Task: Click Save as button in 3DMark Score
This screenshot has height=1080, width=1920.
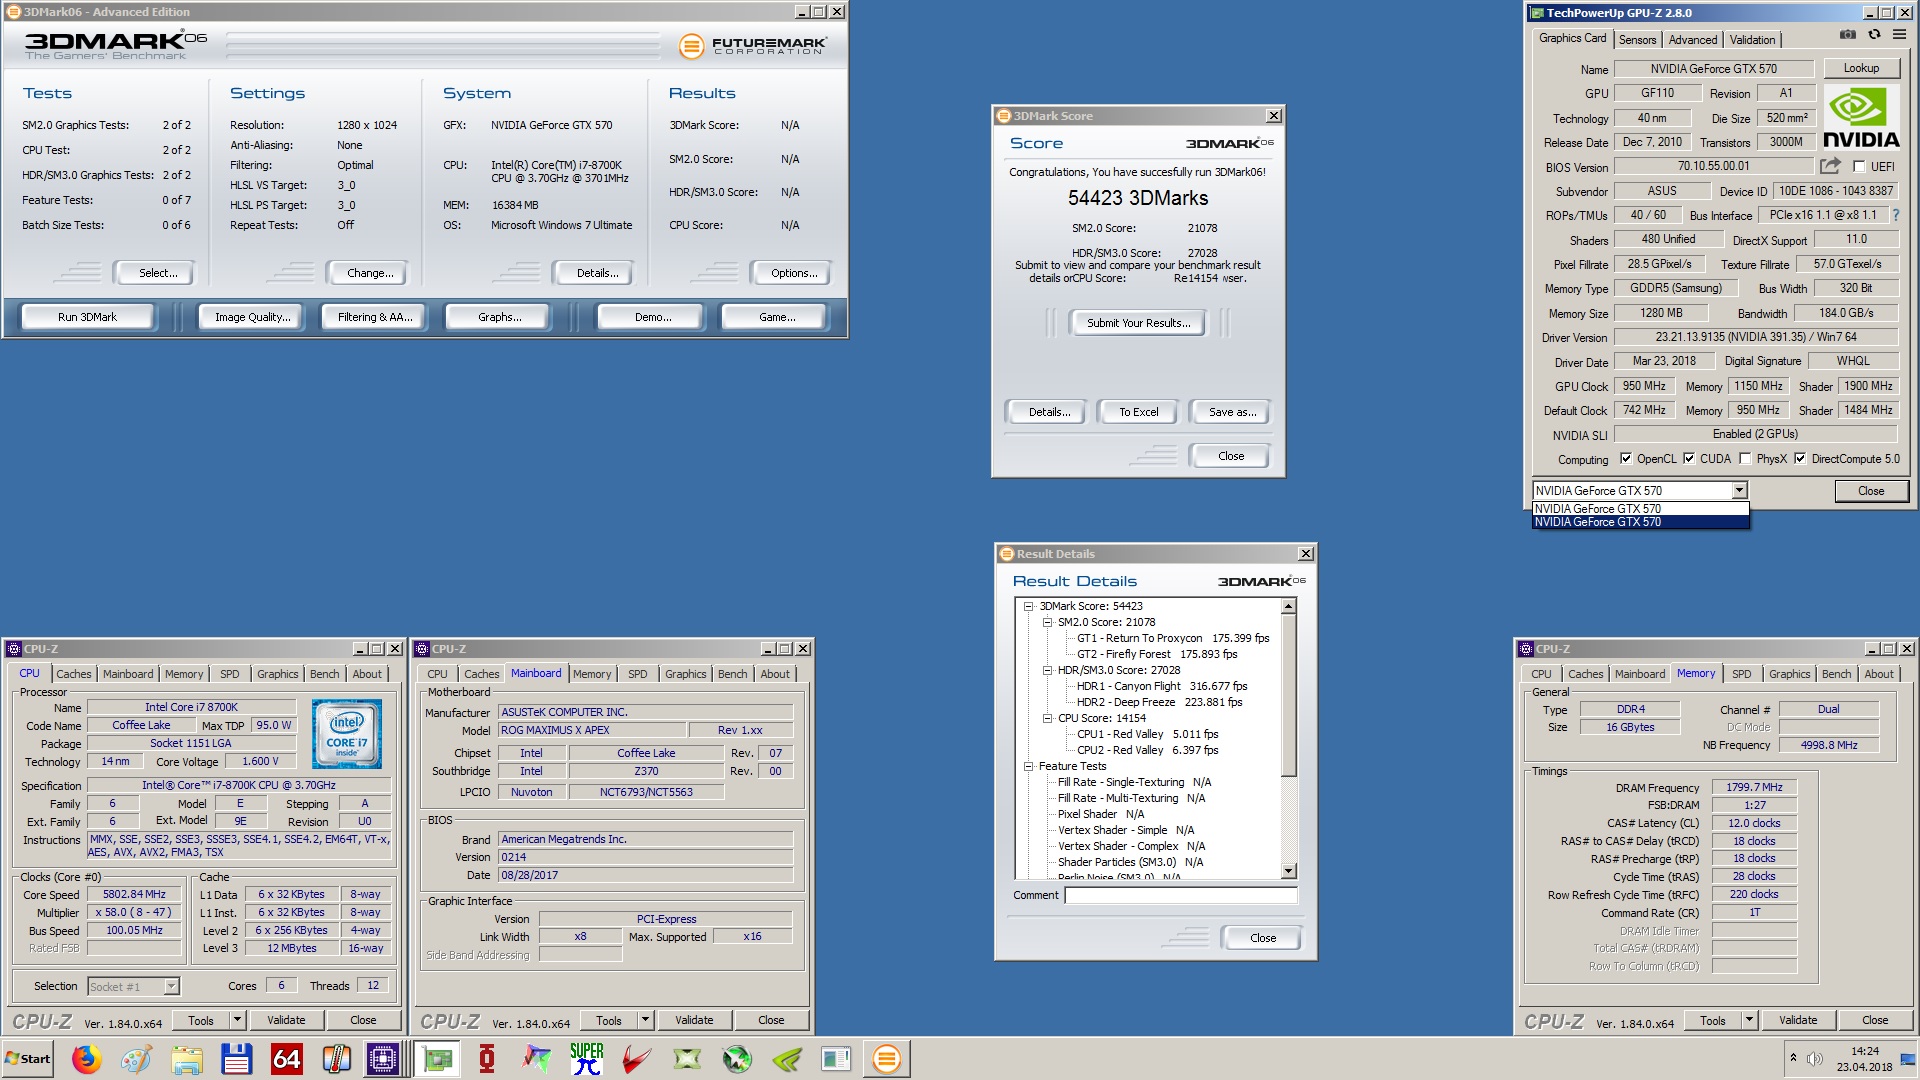Action: (1231, 412)
